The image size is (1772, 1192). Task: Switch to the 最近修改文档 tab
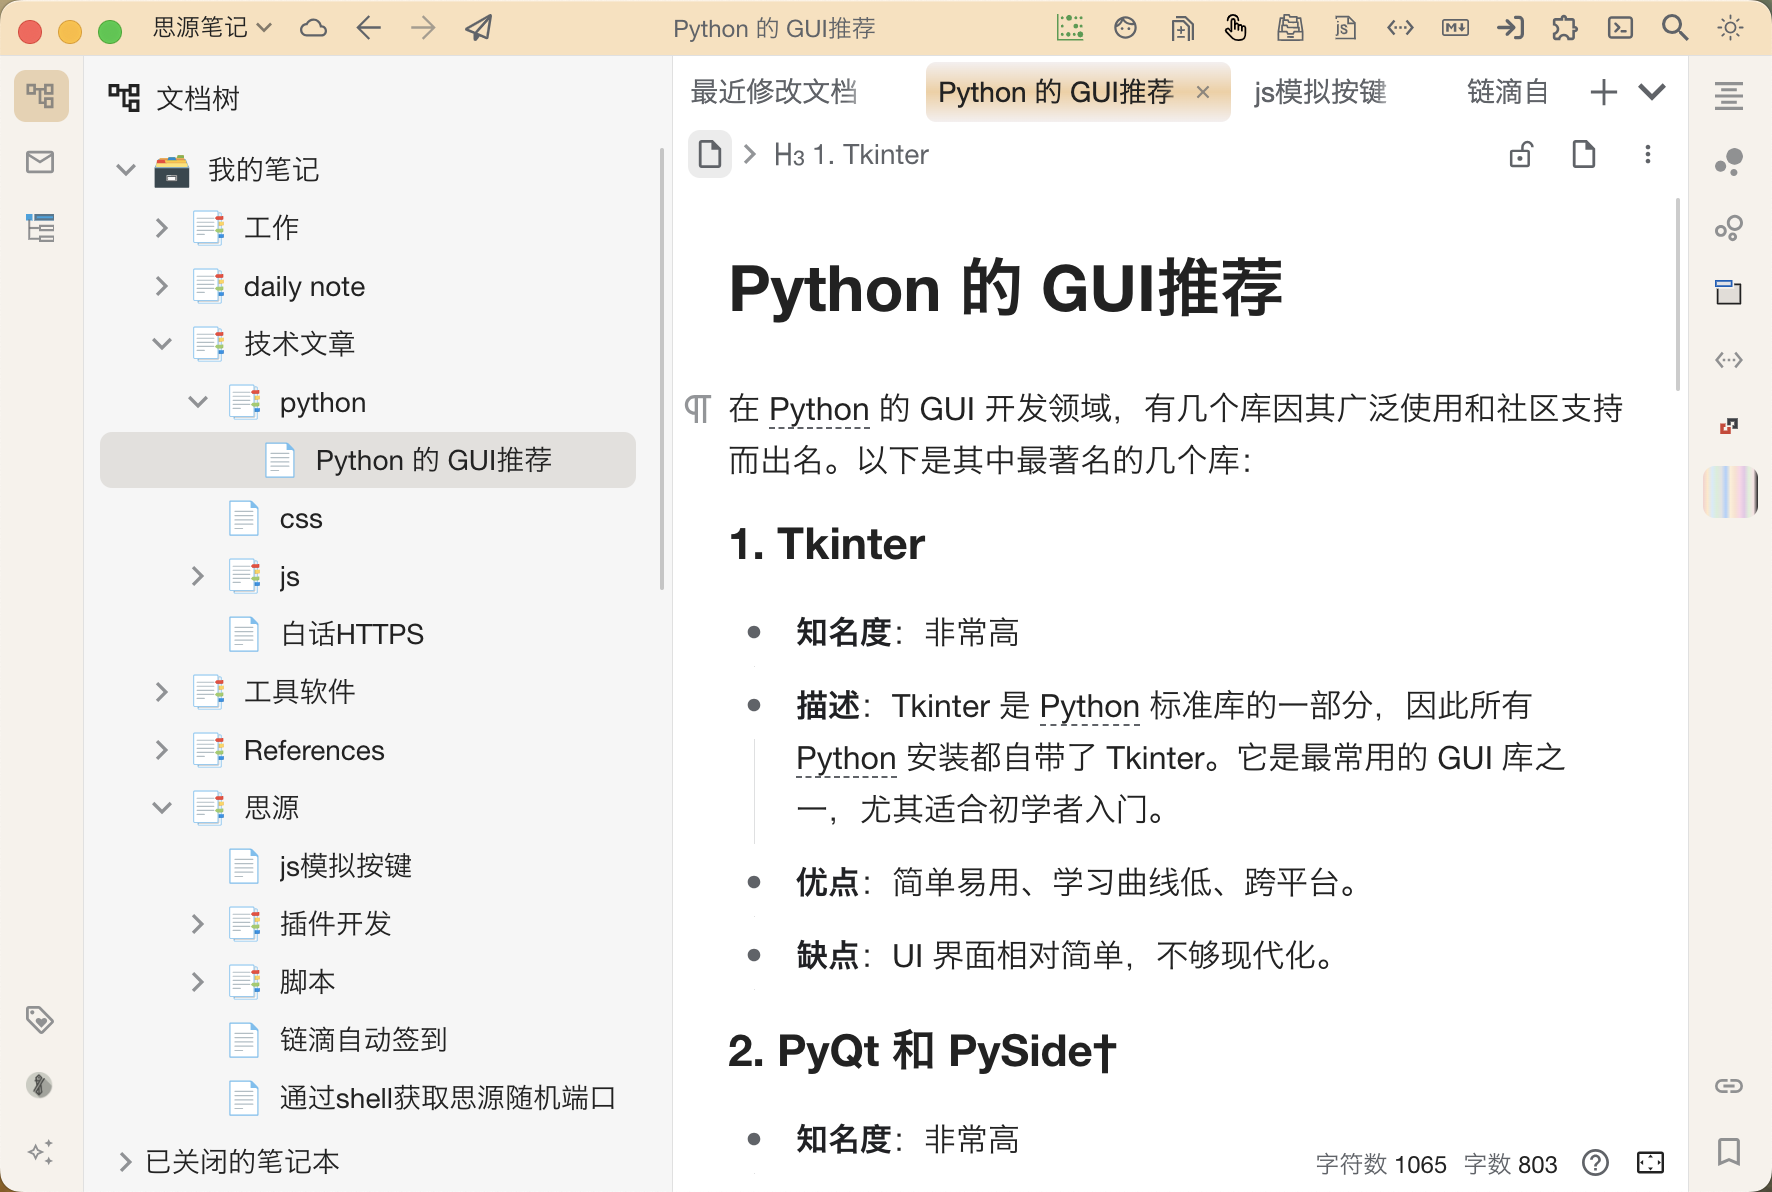773,92
